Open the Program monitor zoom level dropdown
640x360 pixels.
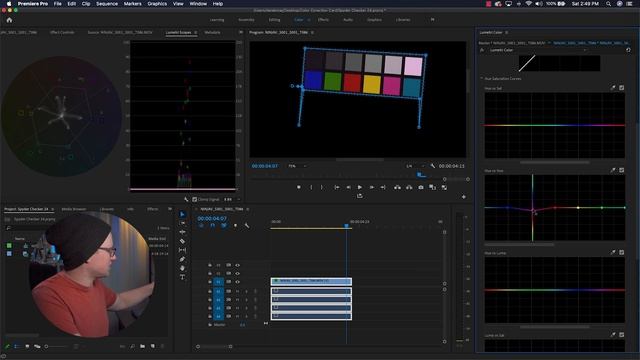(x=297, y=166)
